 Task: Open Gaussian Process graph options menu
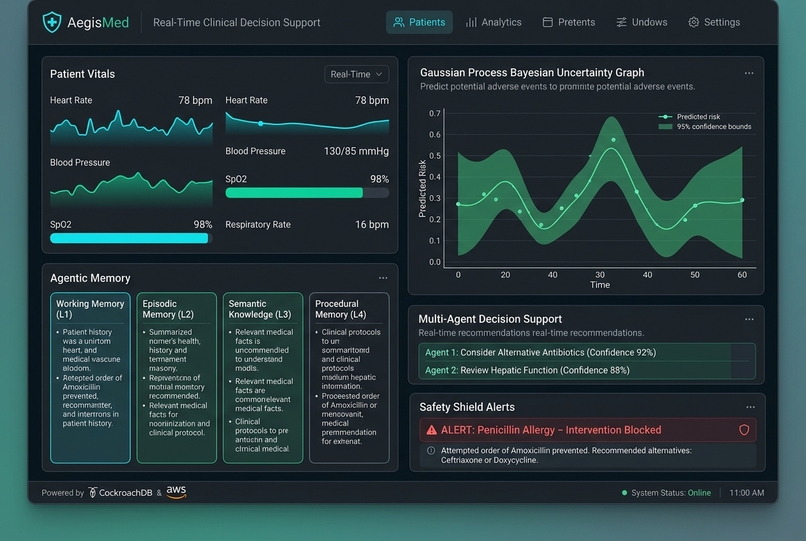(x=749, y=73)
